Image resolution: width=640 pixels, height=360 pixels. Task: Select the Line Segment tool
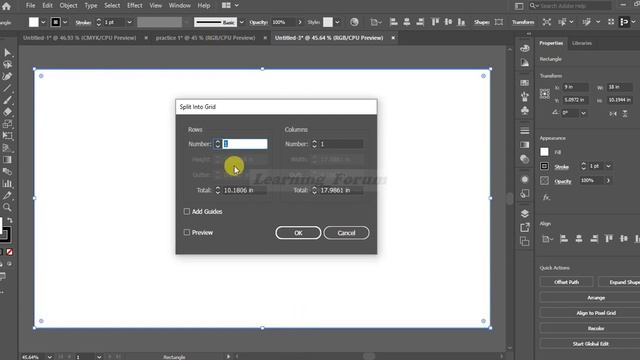[7, 88]
